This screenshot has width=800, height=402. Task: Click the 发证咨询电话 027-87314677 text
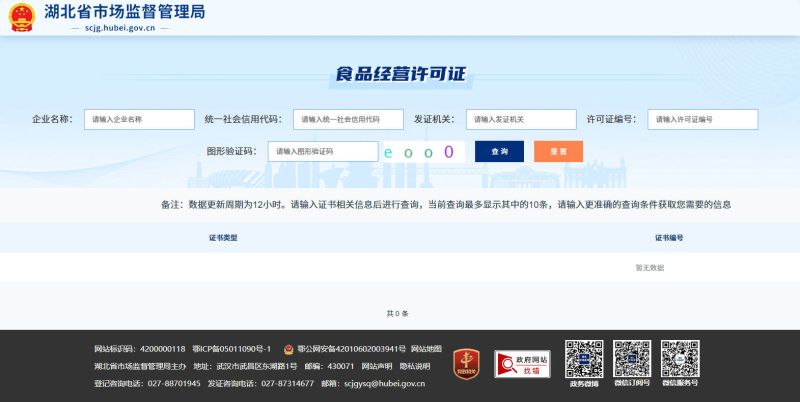[261, 384]
